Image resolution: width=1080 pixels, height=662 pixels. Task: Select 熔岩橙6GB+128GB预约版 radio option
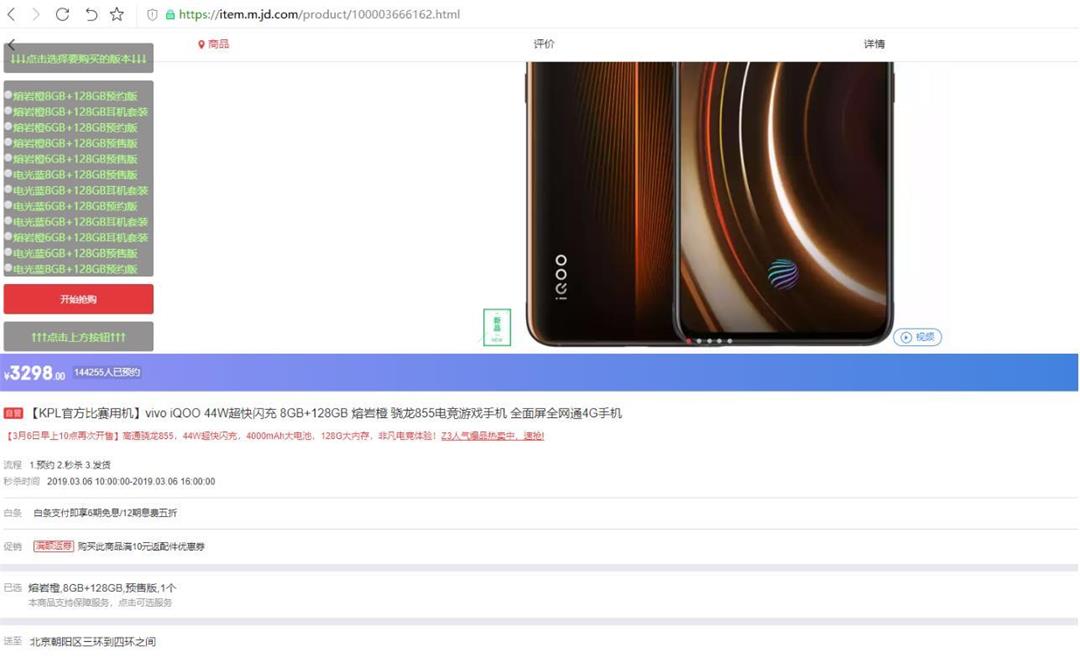point(8,127)
